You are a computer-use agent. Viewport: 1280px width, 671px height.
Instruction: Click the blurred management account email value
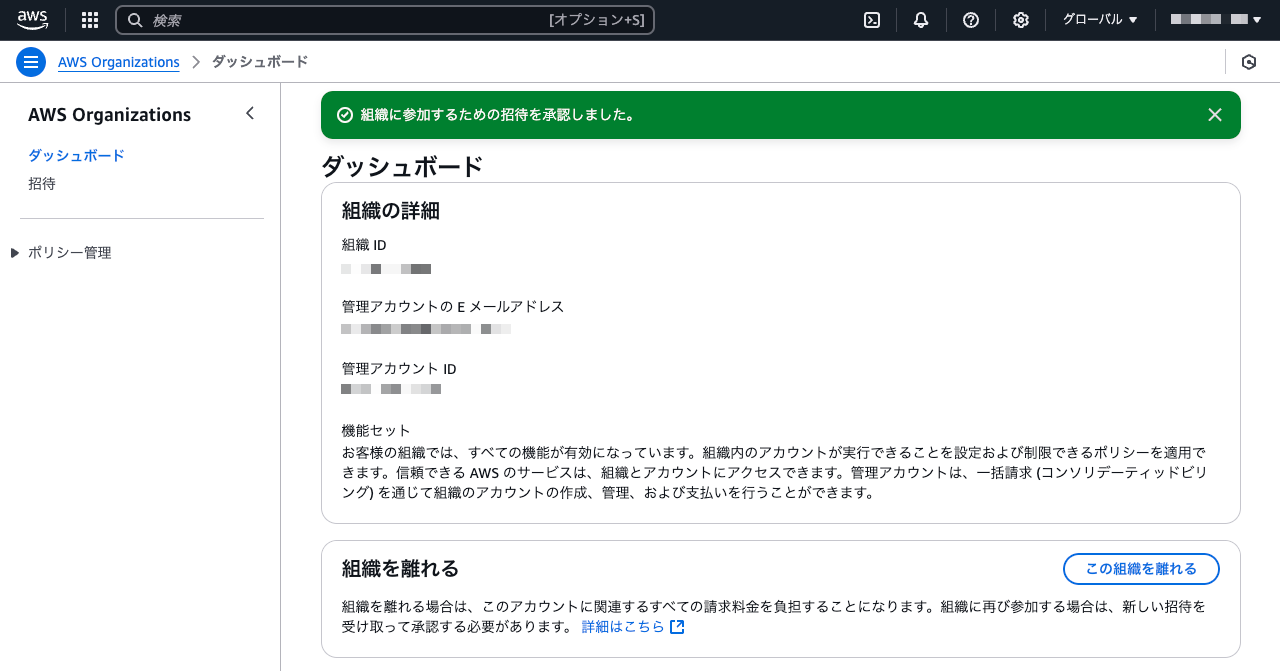tap(426, 329)
